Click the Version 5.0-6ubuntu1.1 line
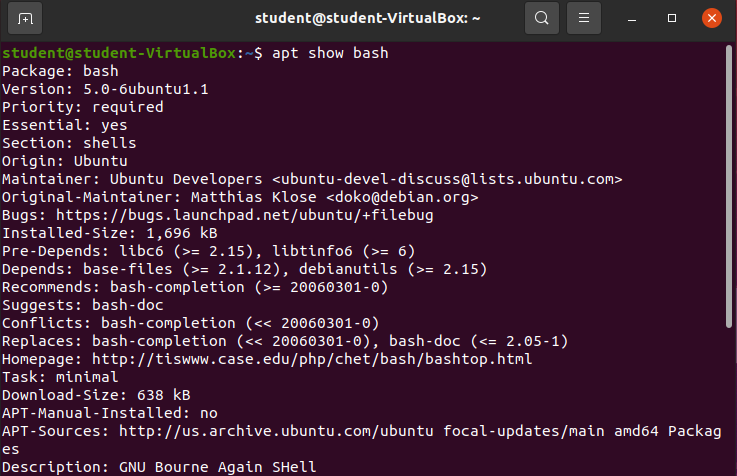Viewport: 737px width, 476px height. [x=105, y=89]
